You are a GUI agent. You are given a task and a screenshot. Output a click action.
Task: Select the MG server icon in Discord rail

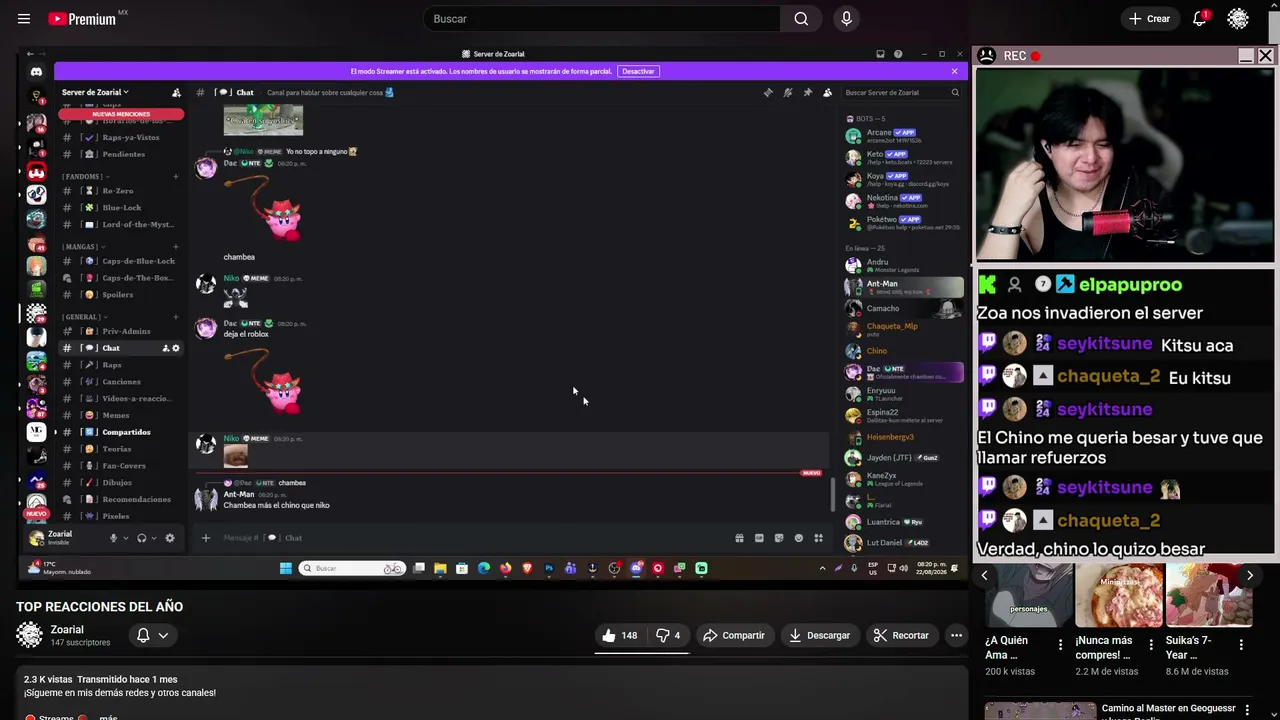[x=36, y=432]
